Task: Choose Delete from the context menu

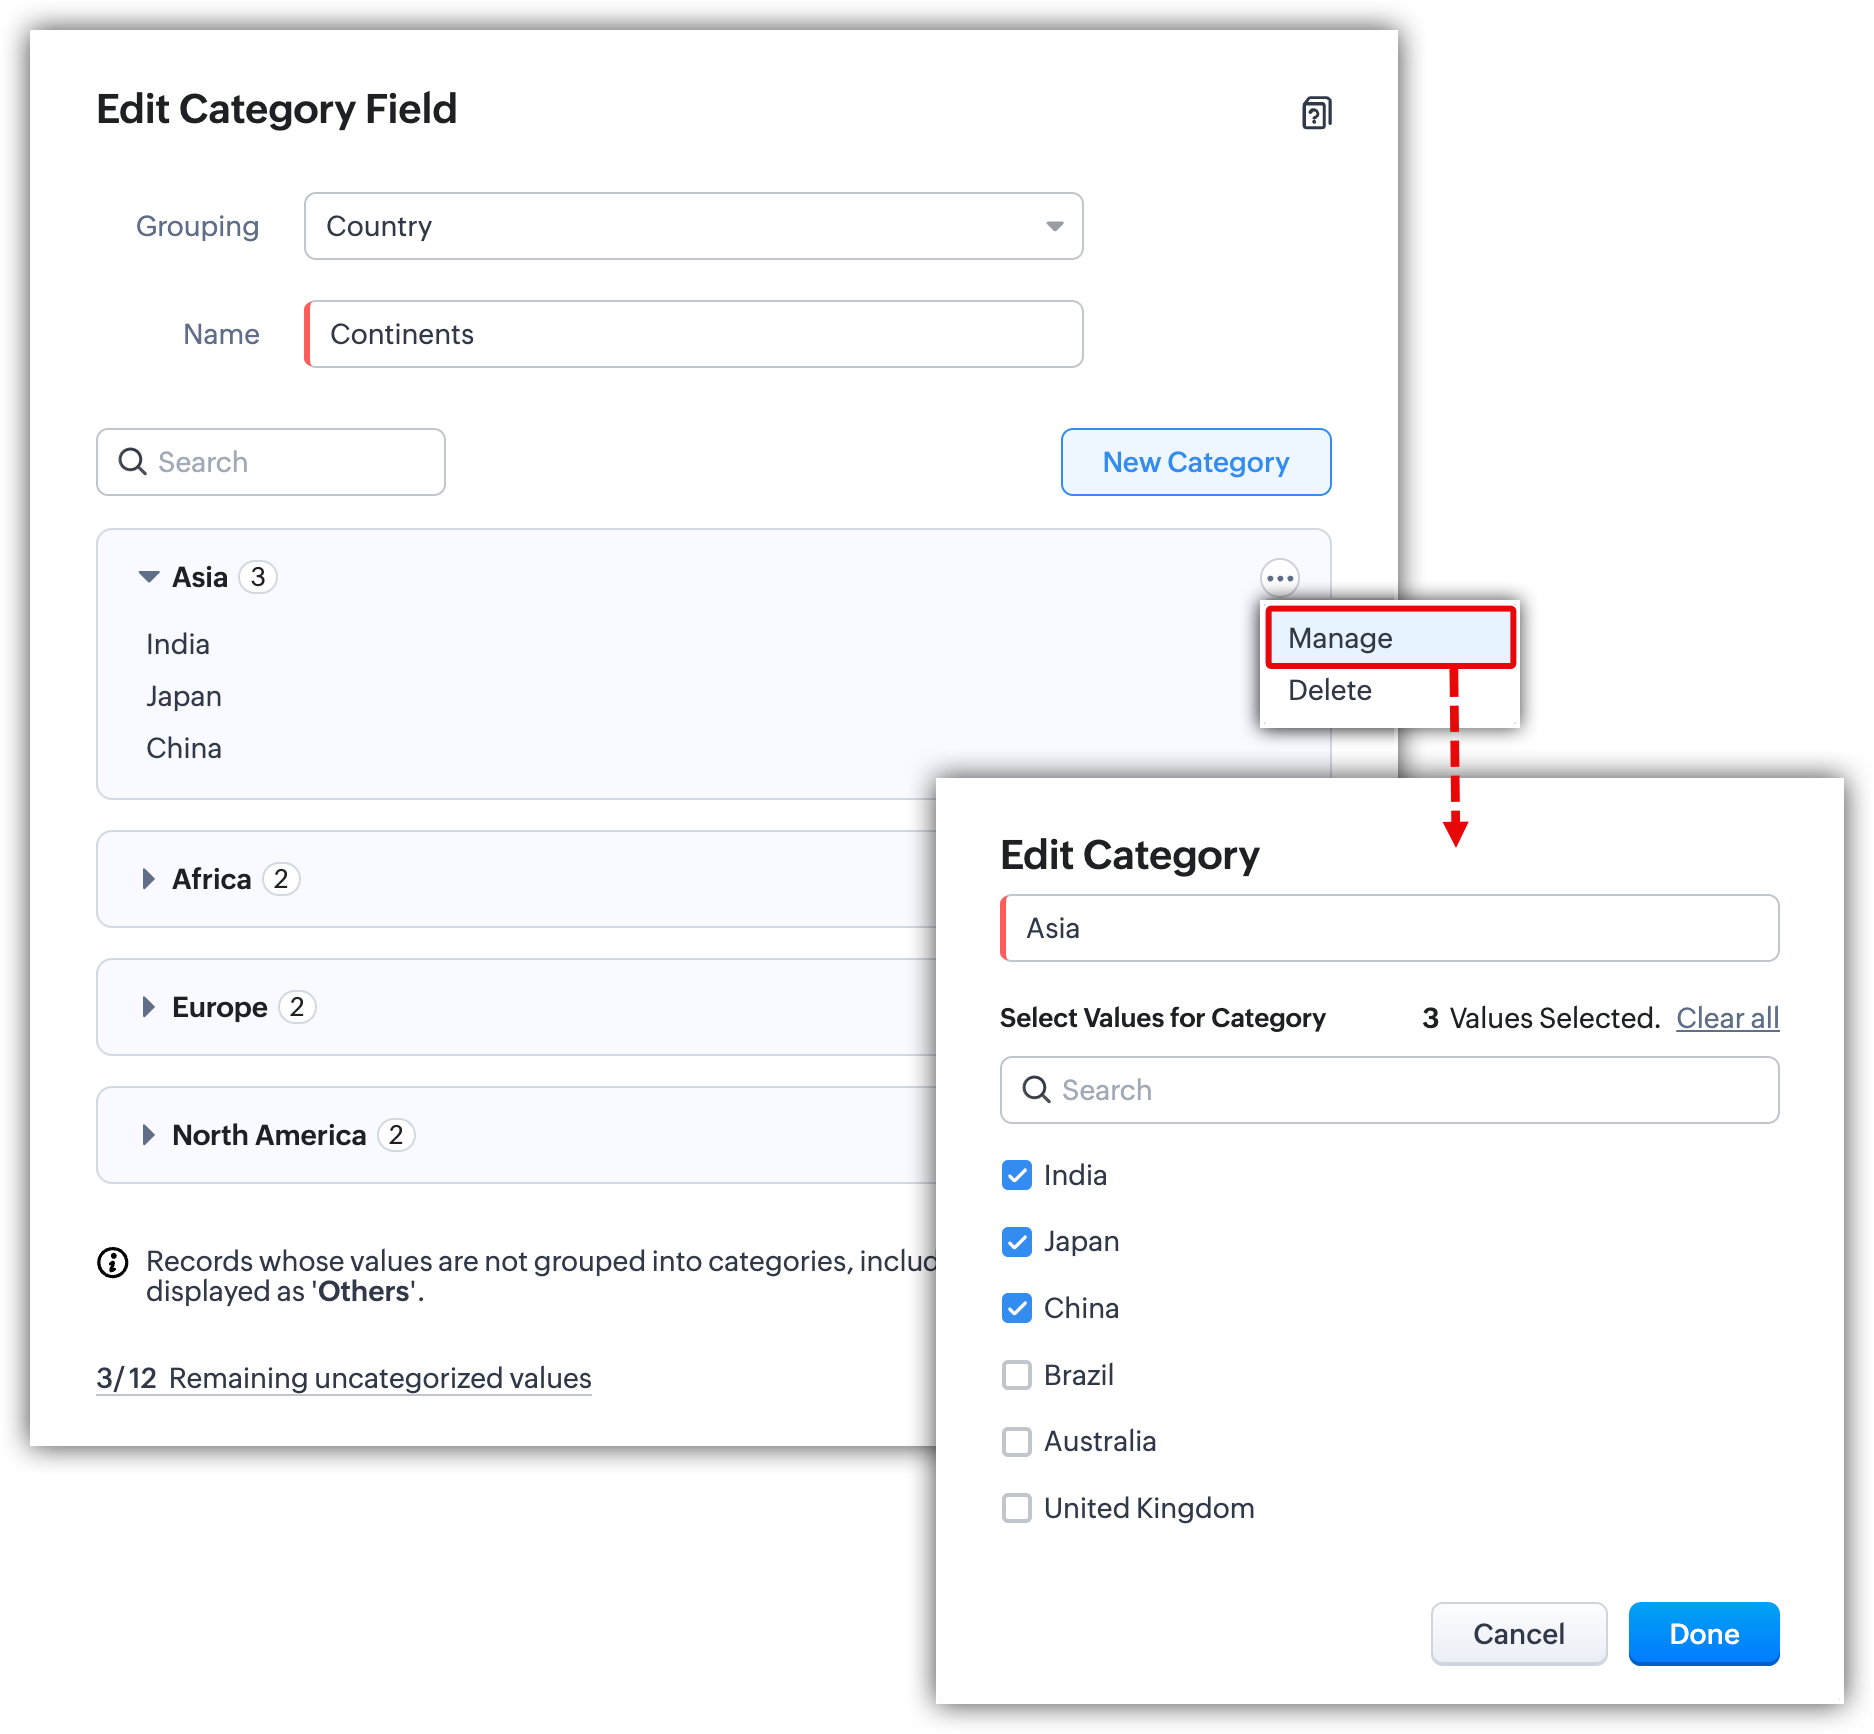Action: click(1330, 691)
